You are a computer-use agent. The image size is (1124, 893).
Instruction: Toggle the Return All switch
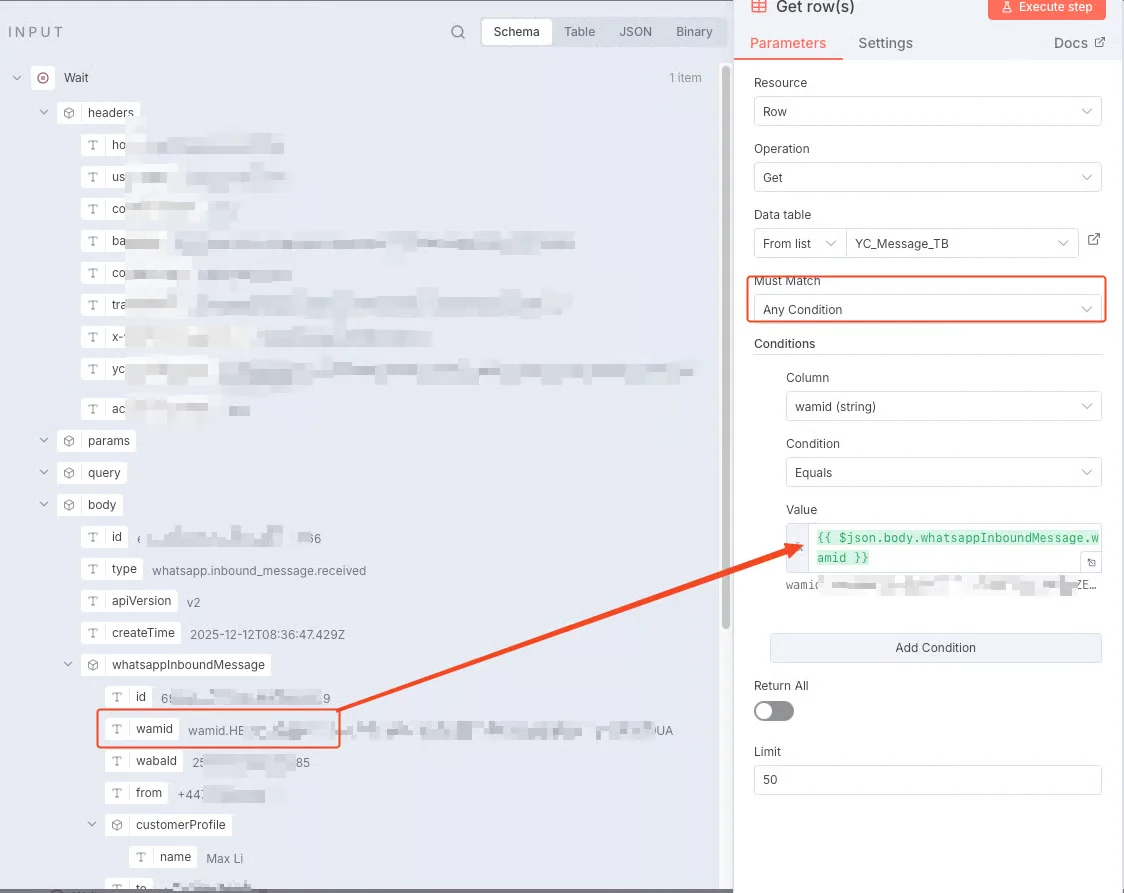click(x=773, y=711)
